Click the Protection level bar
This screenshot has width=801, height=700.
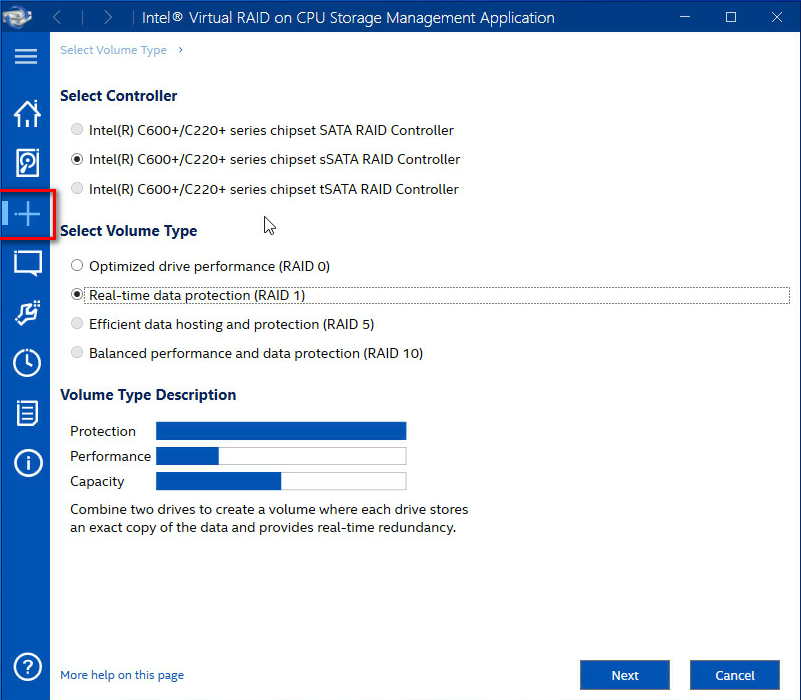[x=281, y=431]
